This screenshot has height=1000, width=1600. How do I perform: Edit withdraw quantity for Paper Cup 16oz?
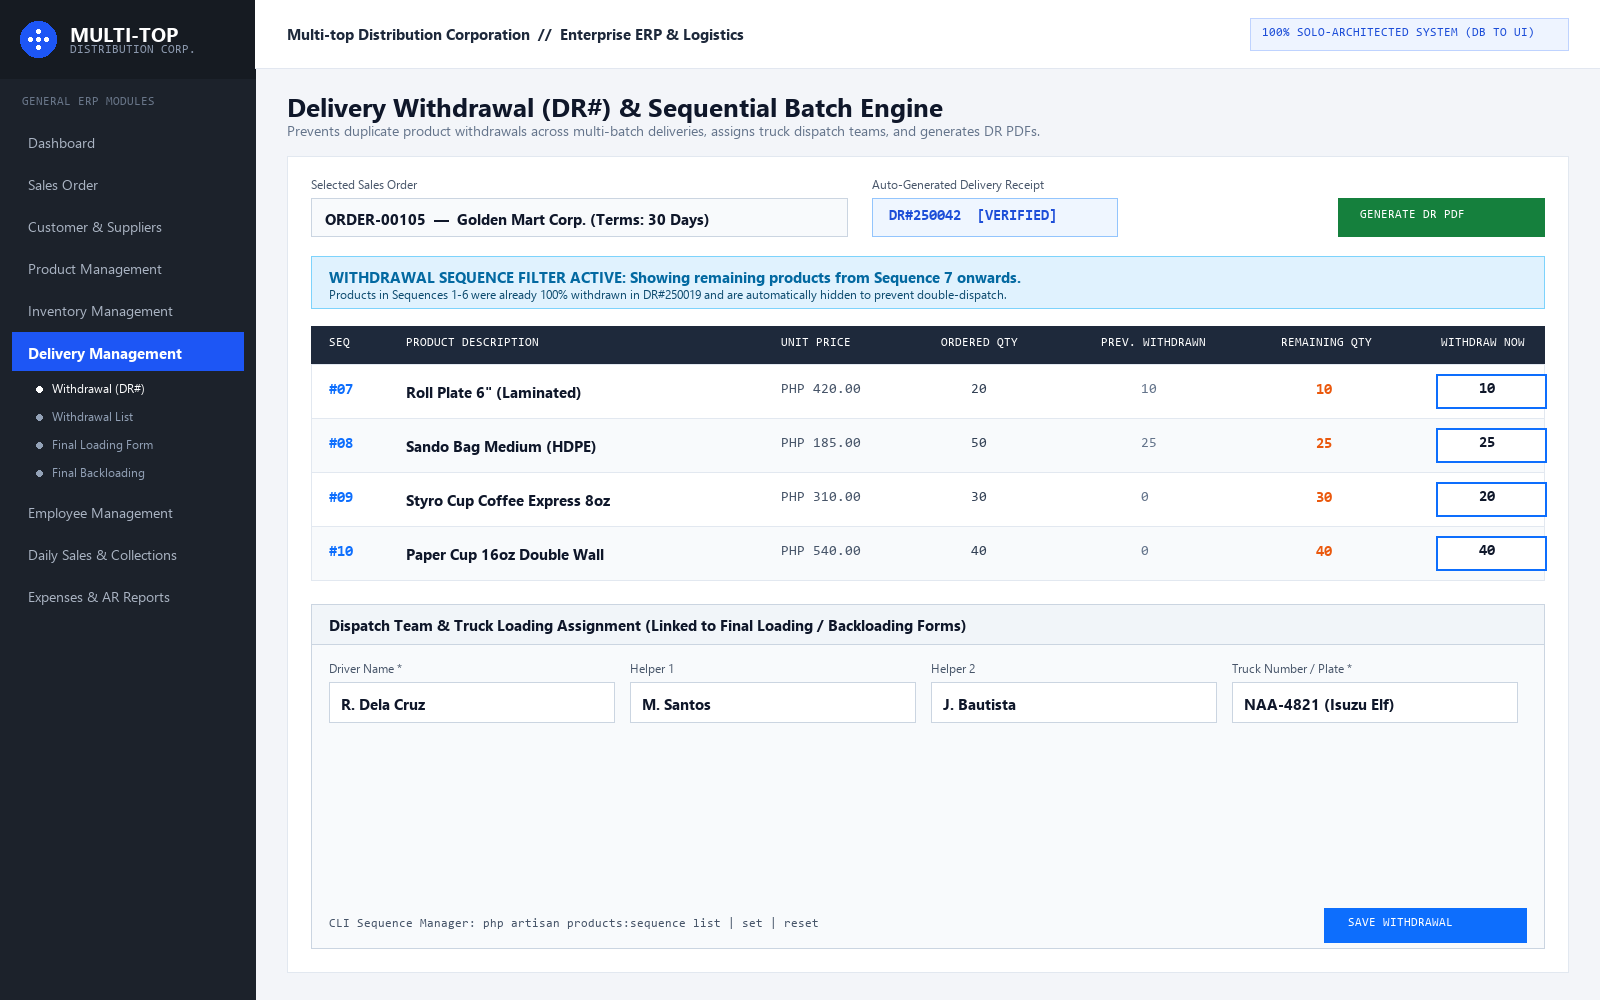(x=1491, y=553)
